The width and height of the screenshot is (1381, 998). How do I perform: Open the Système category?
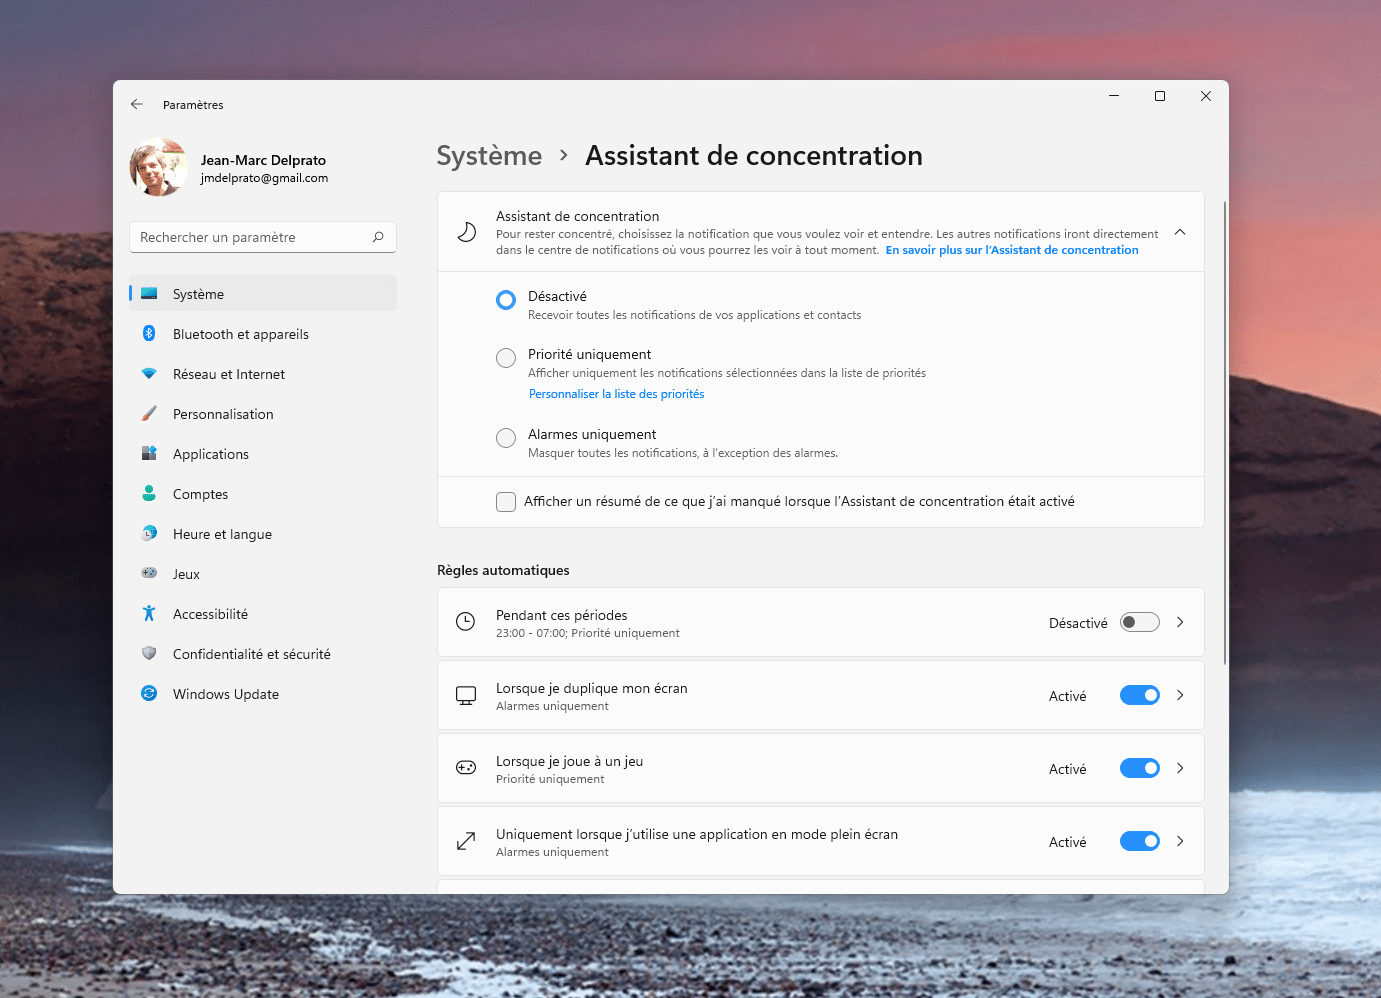tap(263, 293)
